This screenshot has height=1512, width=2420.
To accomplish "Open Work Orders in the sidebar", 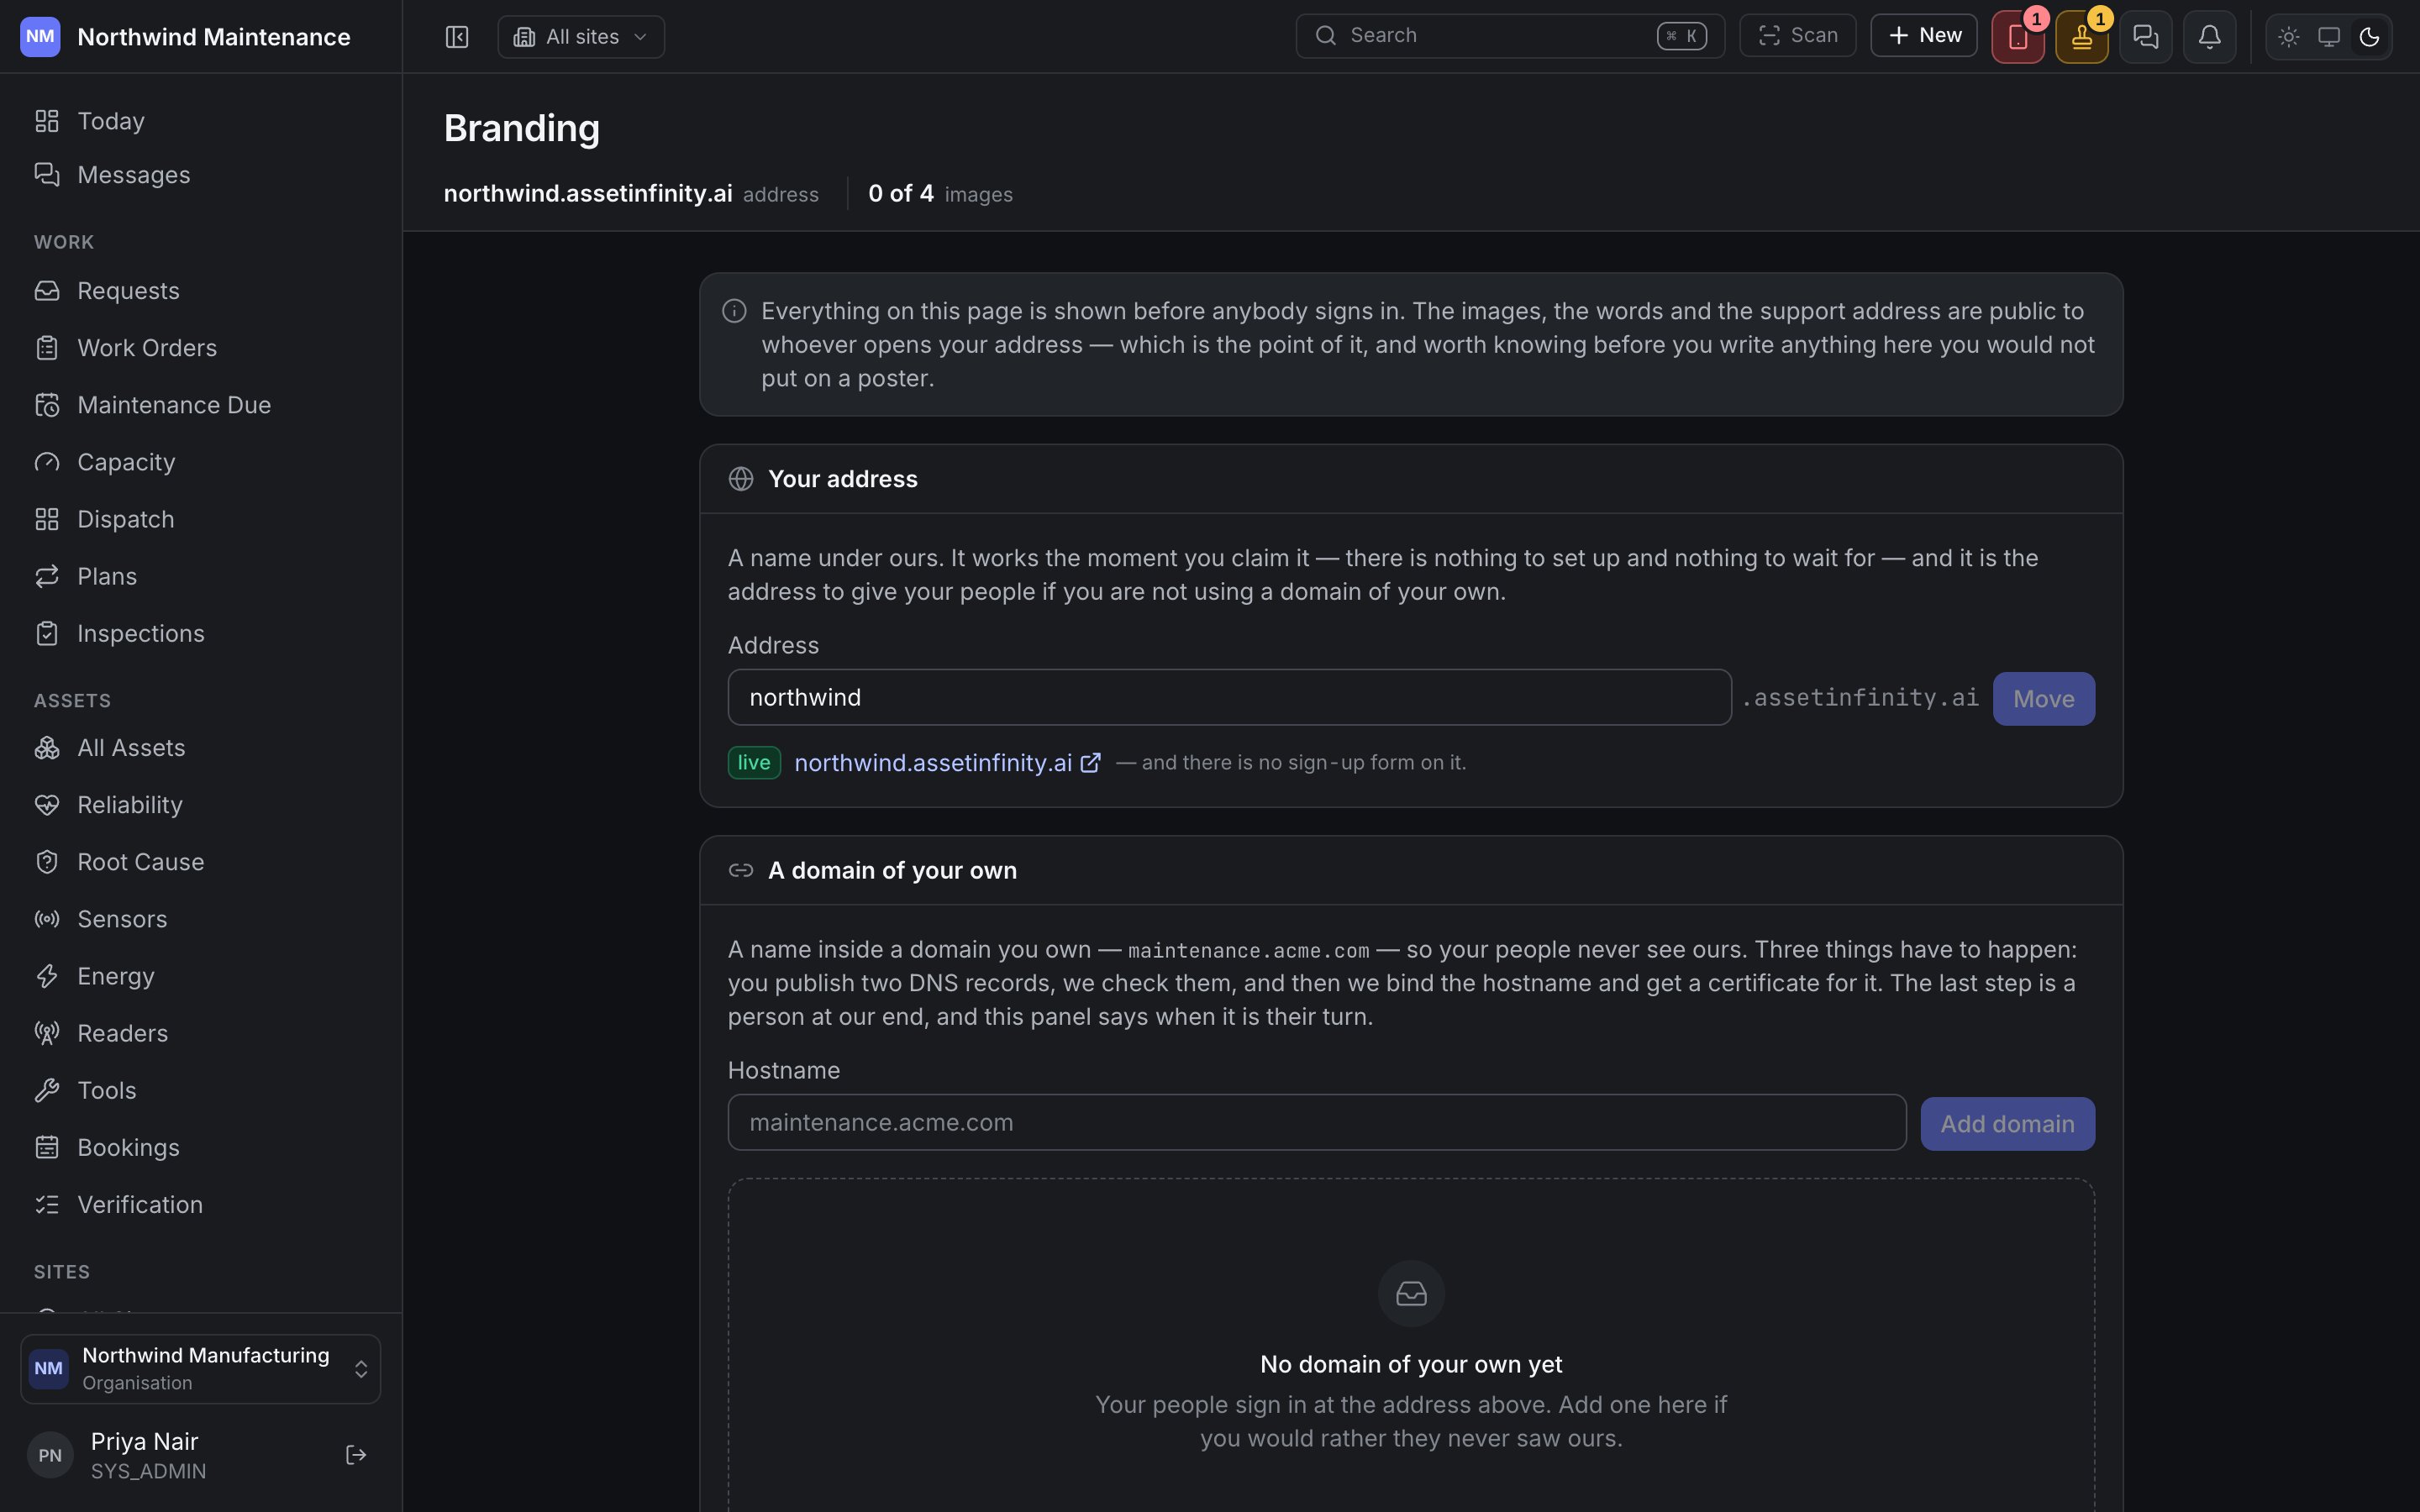I will pyautogui.click(x=201, y=348).
